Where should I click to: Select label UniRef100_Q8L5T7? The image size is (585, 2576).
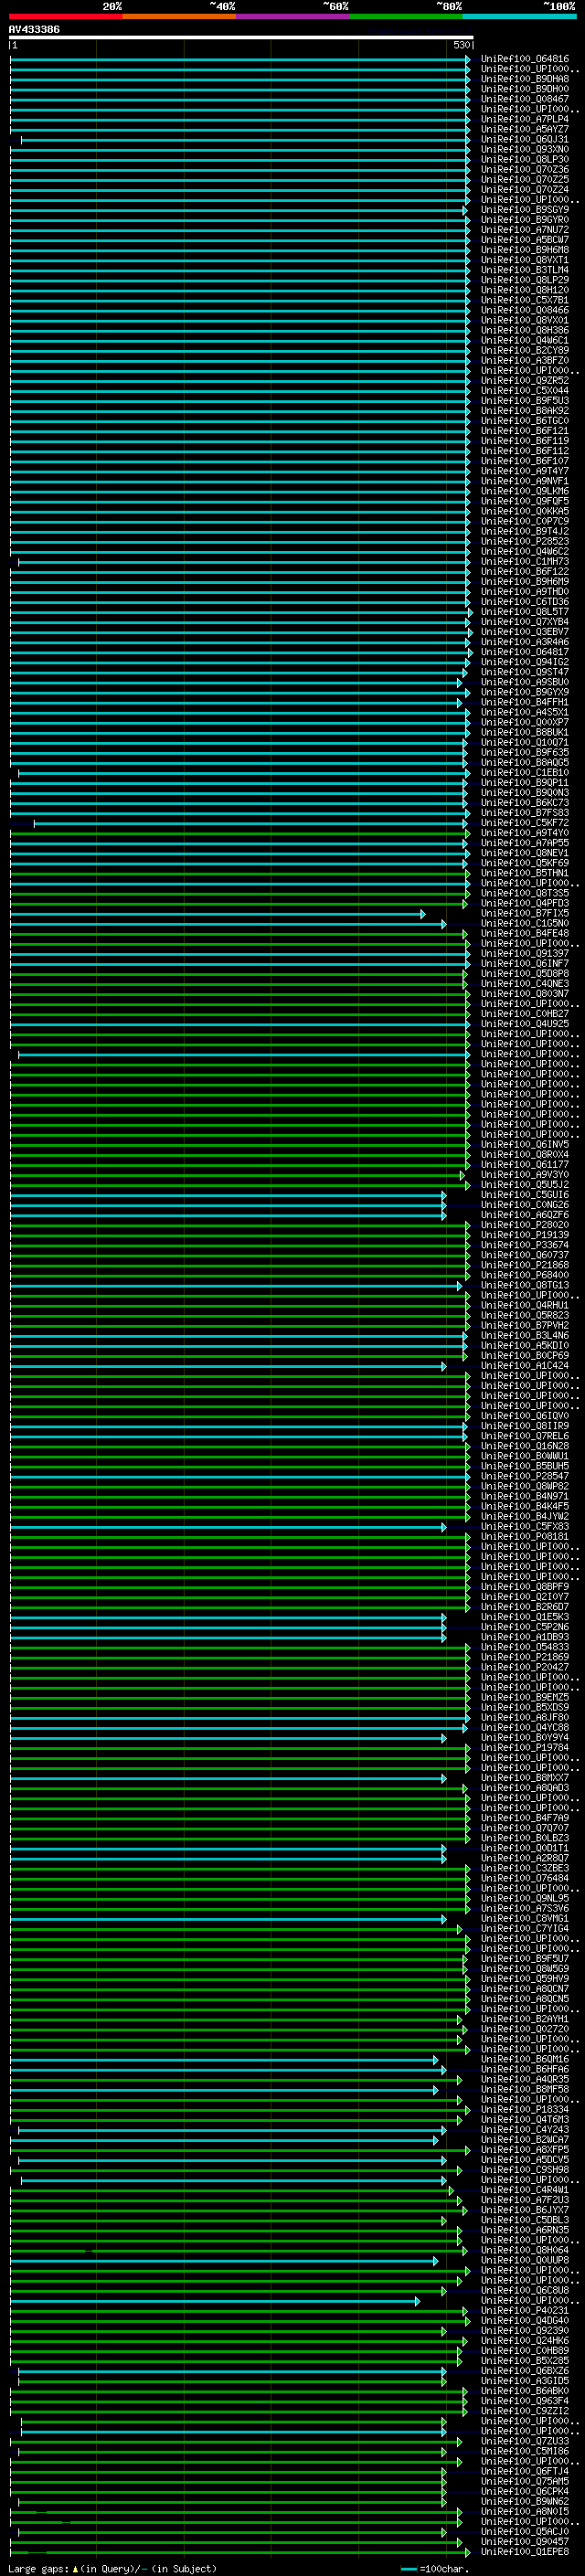tap(525, 612)
